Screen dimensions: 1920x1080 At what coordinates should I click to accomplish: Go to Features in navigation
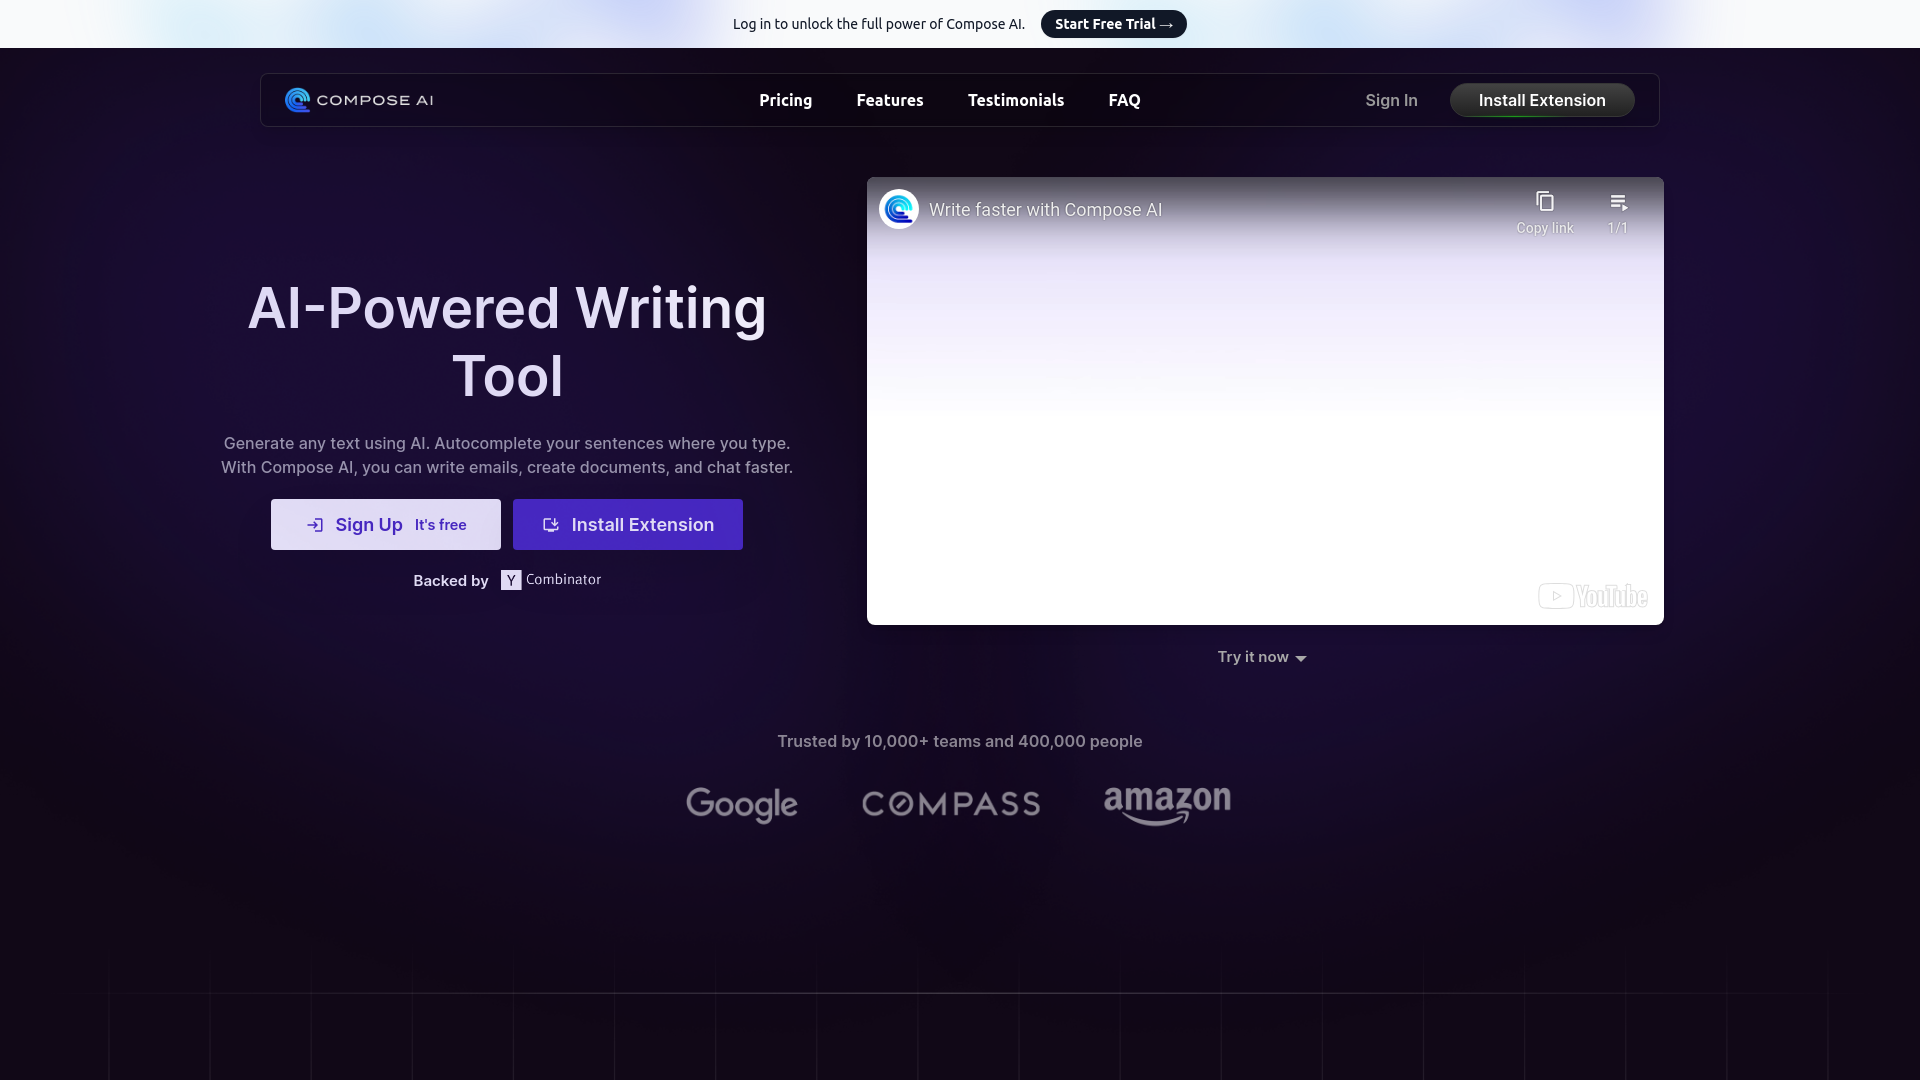(889, 100)
